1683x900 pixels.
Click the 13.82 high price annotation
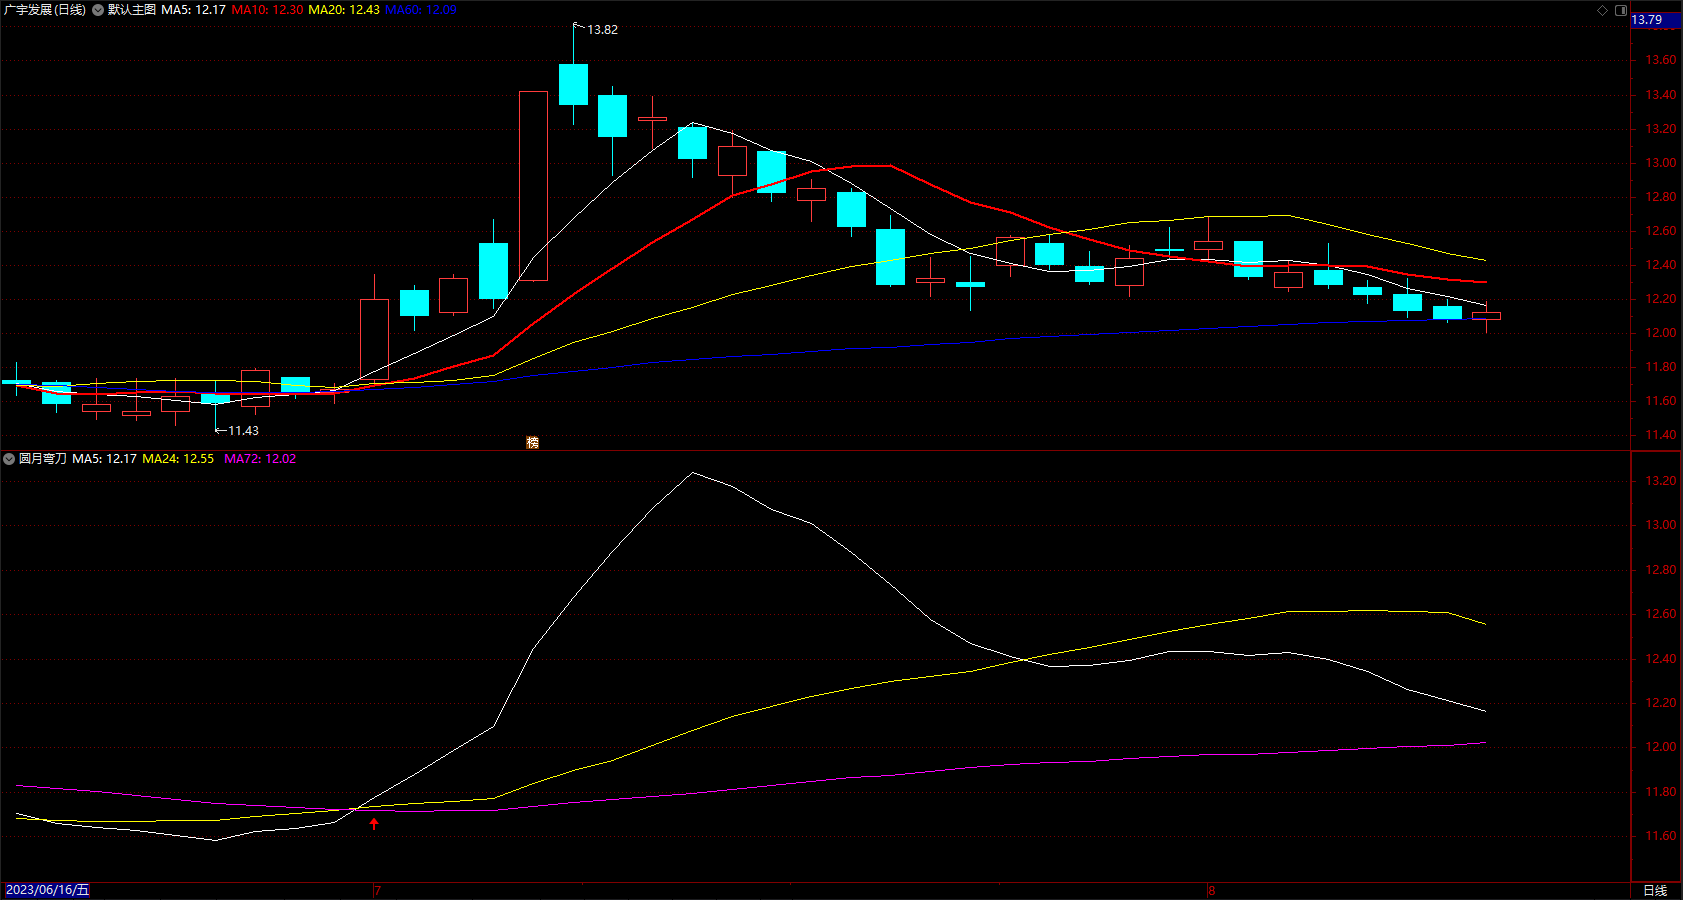click(602, 30)
